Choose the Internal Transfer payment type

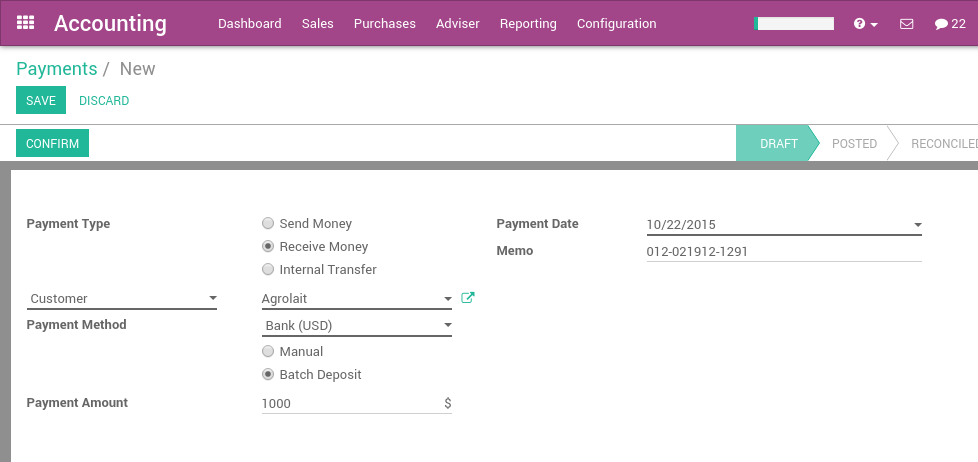pos(268,270)
